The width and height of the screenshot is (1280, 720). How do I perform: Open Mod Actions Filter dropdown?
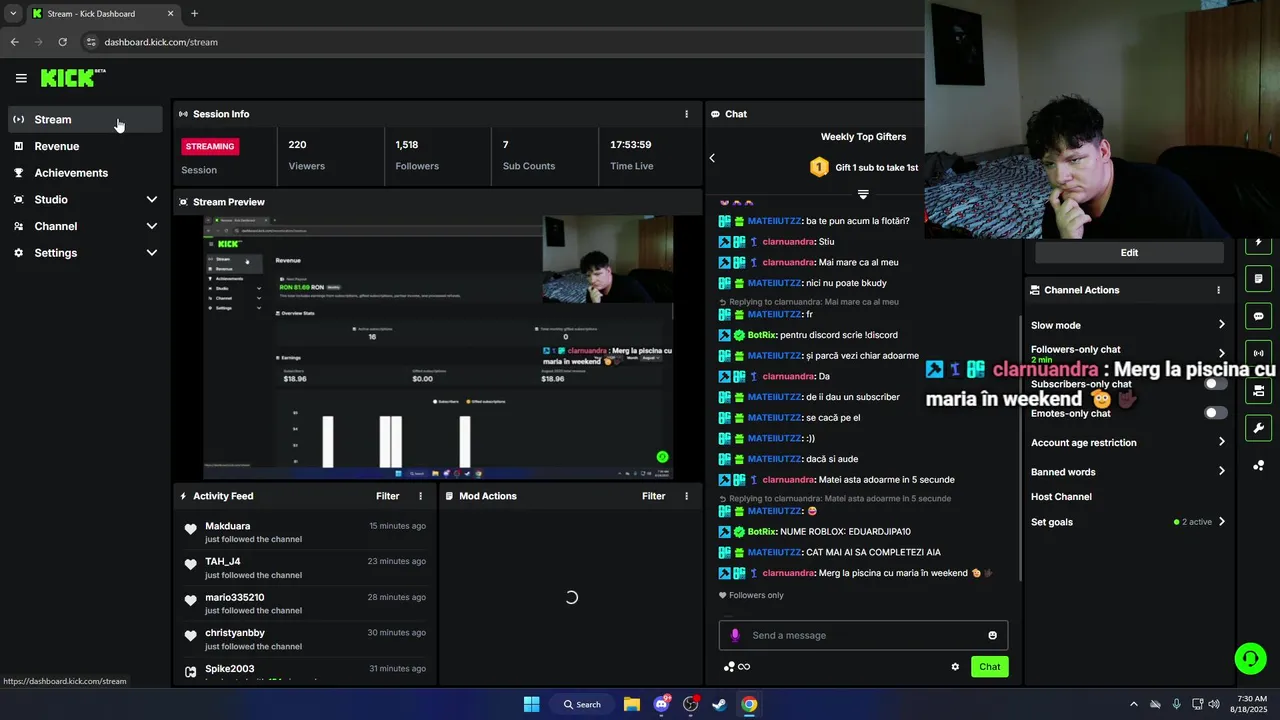click(x=653, y=496)
